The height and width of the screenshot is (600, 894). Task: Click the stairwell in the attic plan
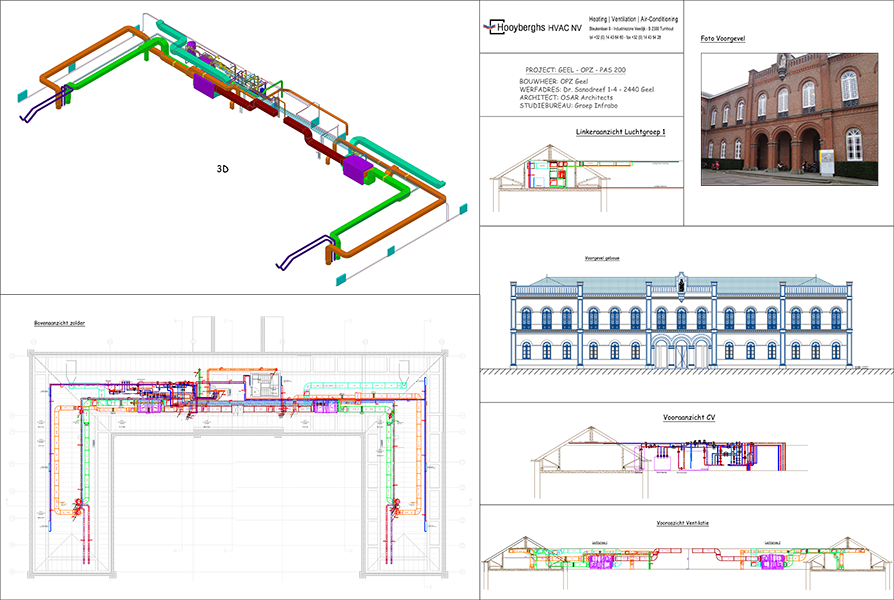(x=263, y=385)
